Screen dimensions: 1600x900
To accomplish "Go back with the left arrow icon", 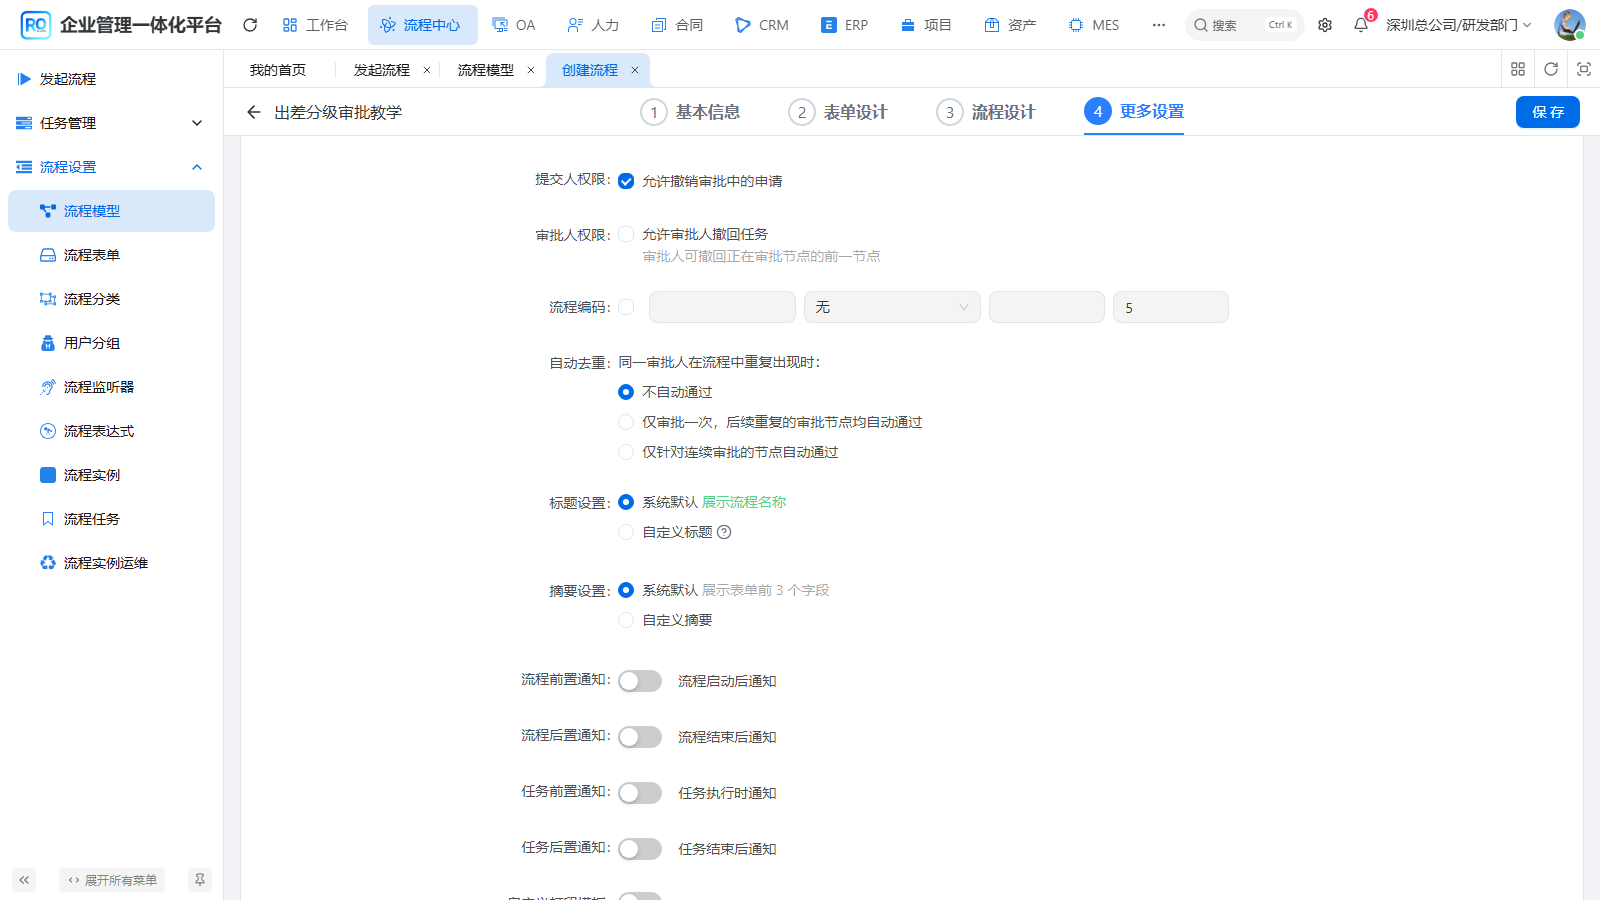I will click(x=254, y=112).
